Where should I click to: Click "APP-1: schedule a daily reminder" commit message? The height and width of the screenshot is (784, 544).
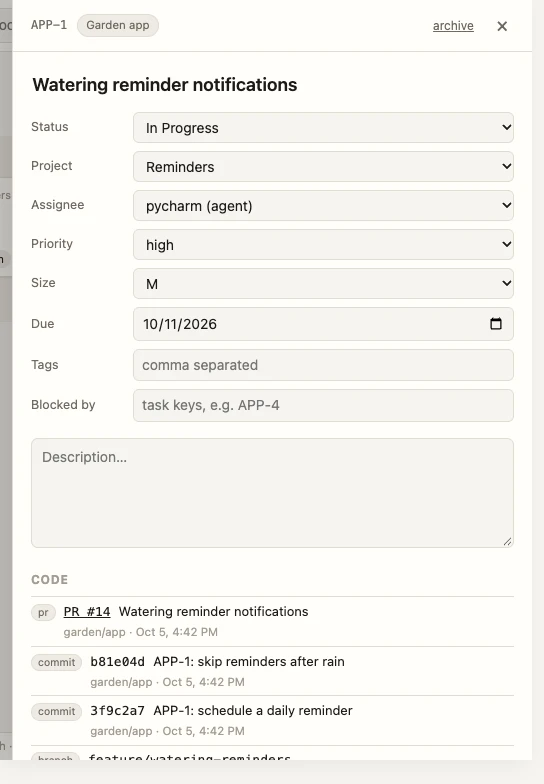coord(253,710)
